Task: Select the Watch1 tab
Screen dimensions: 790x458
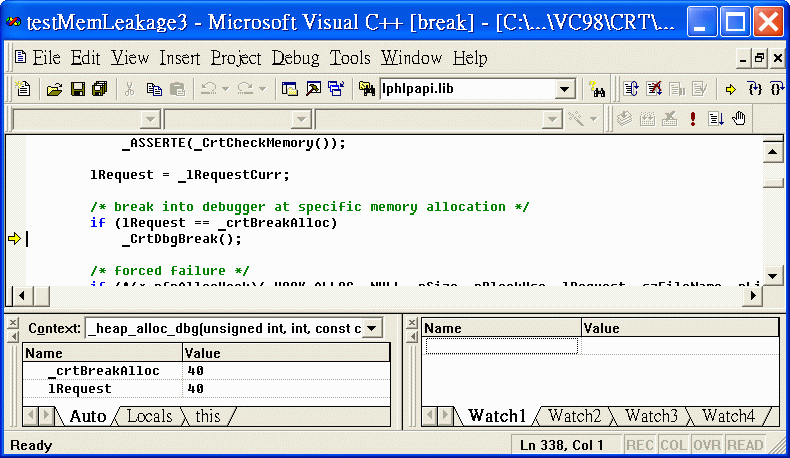Action: pos(497,416)
